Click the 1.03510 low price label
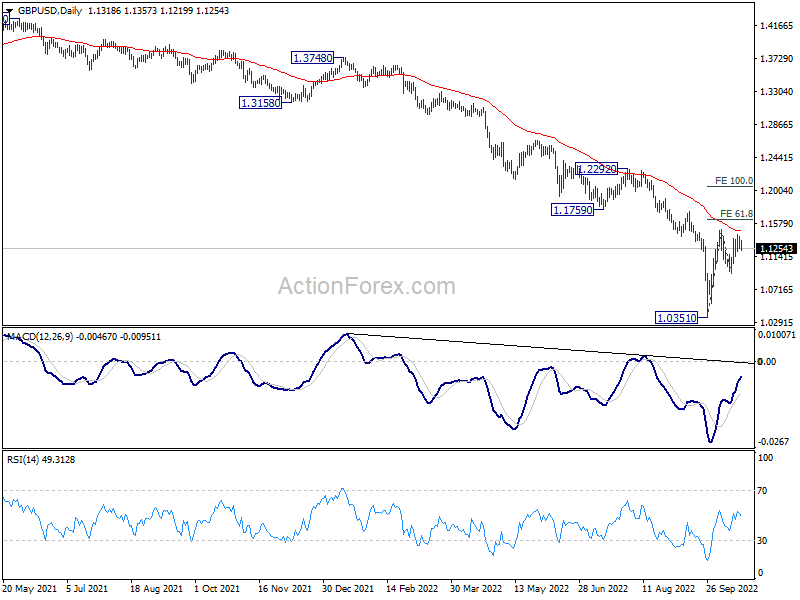The image size is (800, 600). click(677, 318)
